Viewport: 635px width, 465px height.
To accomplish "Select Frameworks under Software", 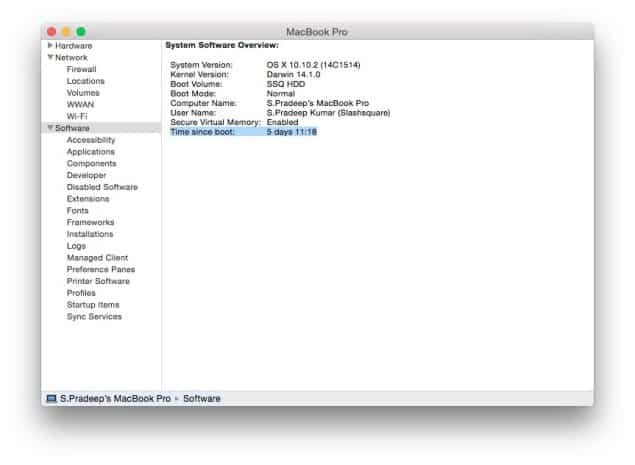I will point(90,222).
